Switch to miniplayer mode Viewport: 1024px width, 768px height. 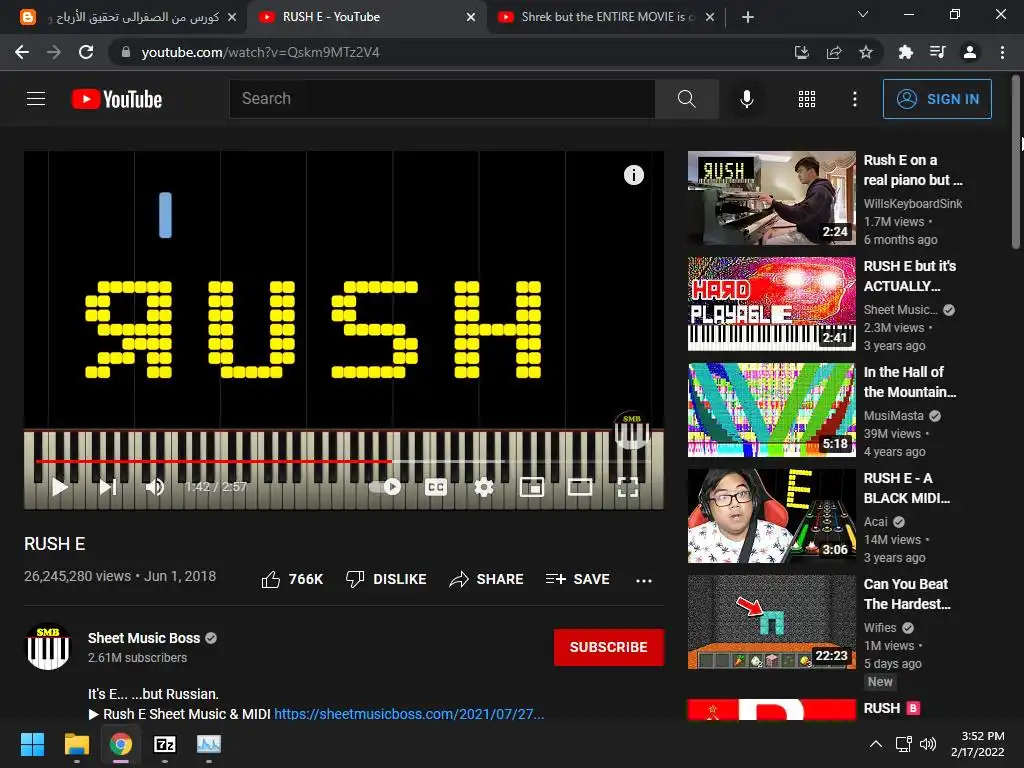(532, 487)
